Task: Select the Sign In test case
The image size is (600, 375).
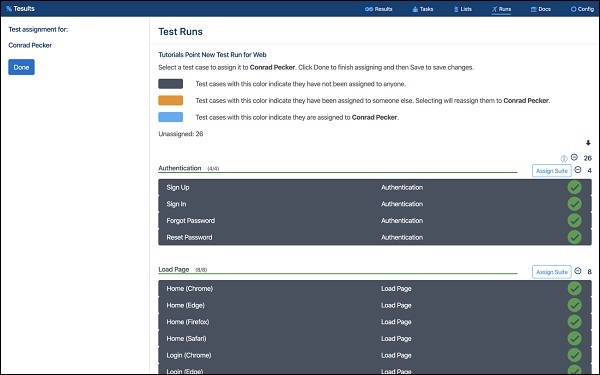Action: click(x=375, y=204)
